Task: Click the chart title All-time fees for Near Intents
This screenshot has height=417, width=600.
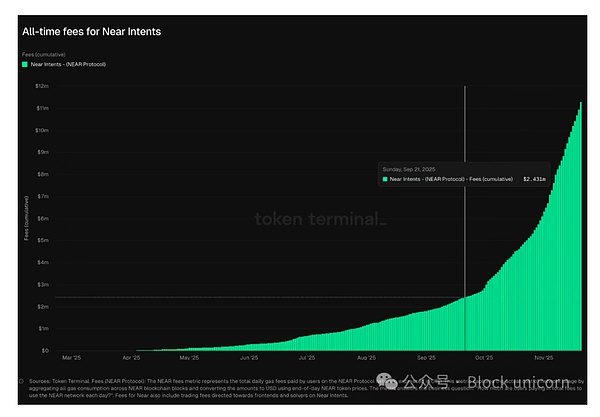Action: (x=91, y=32)
